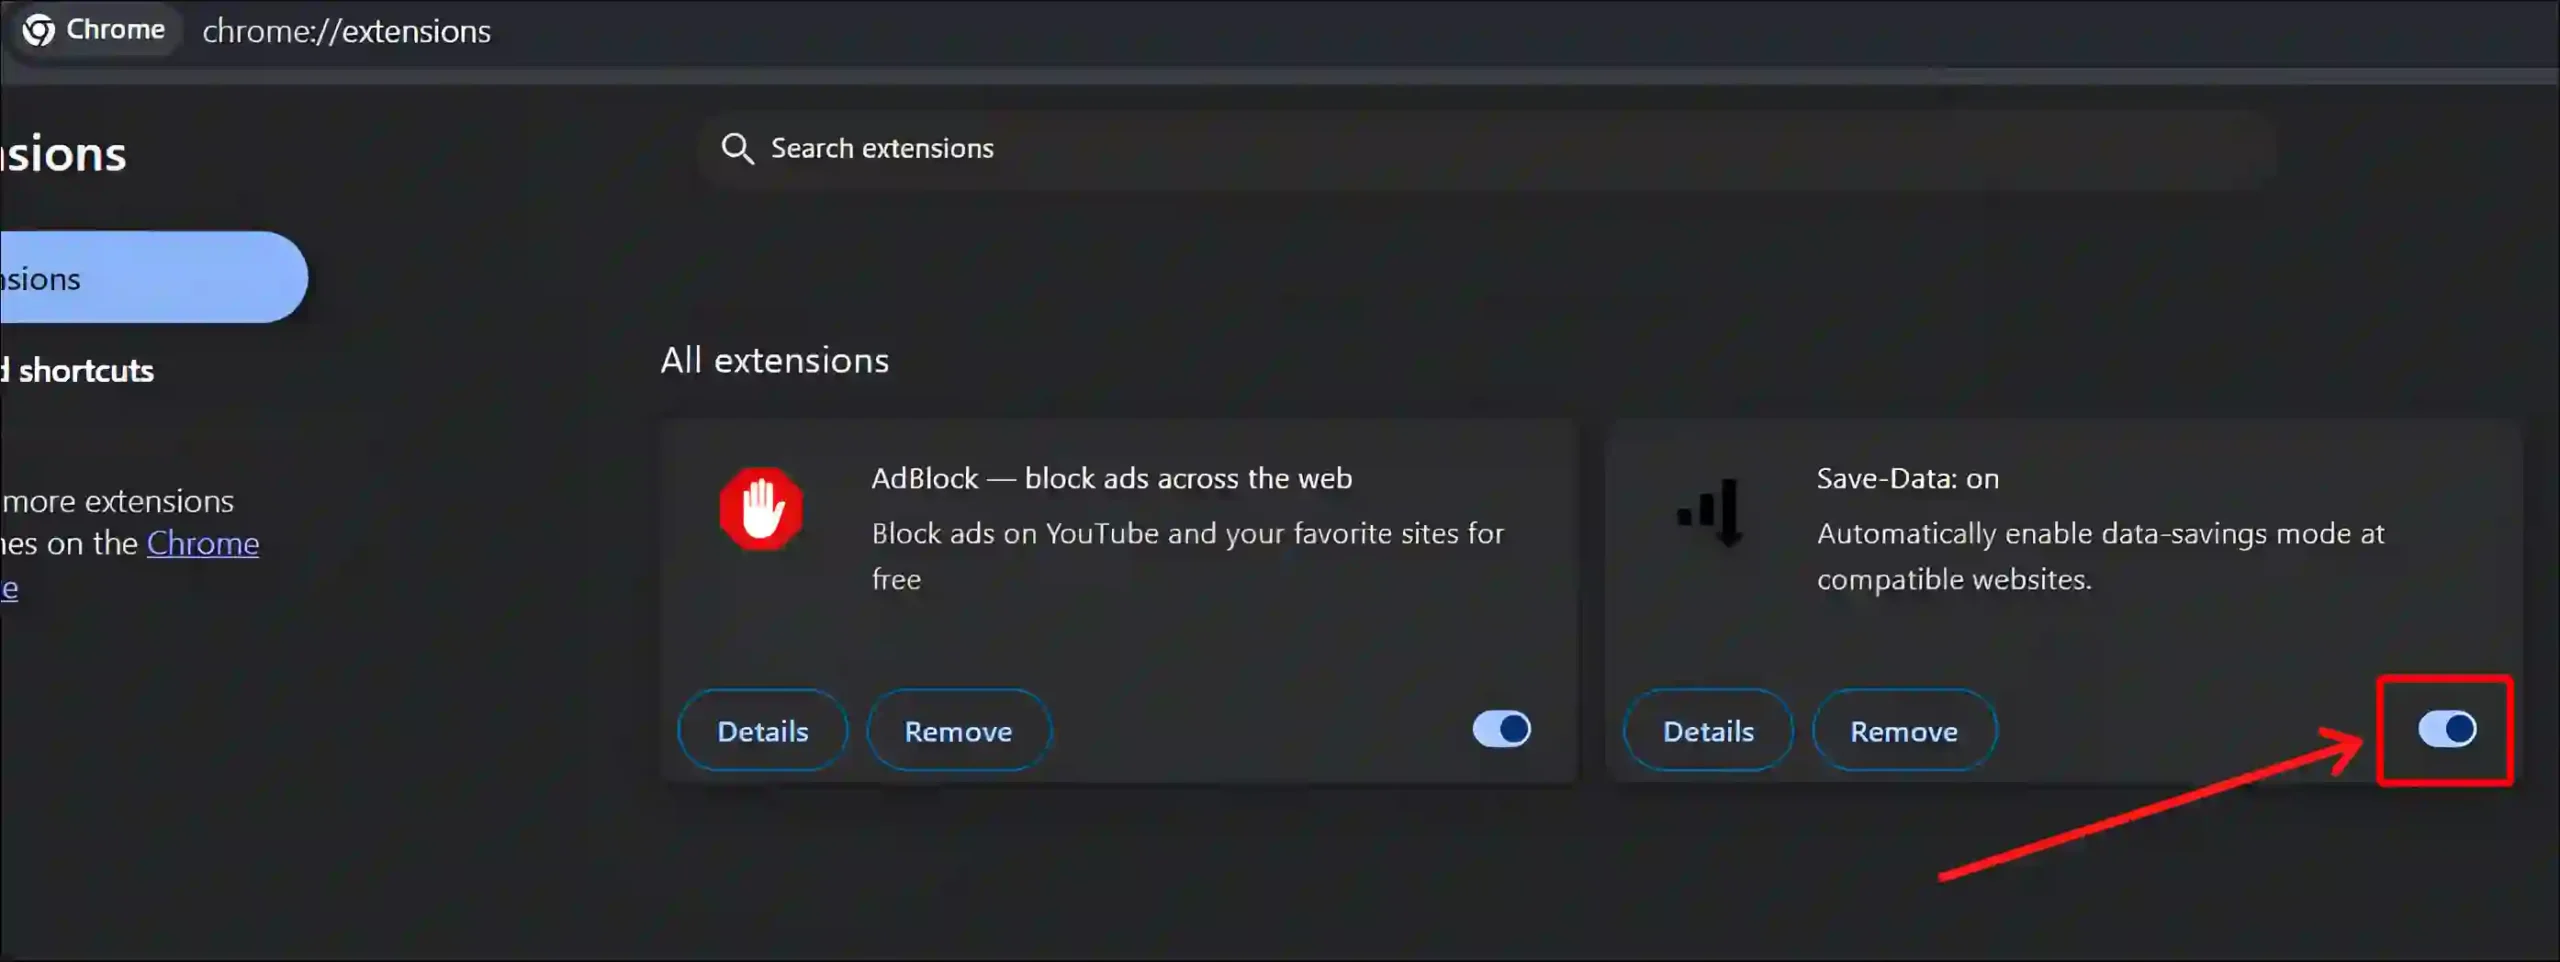Click the "Block ads on YouTube" description
The width and height of the screenshot is (2560, 962).
(x=1187, y=556)
